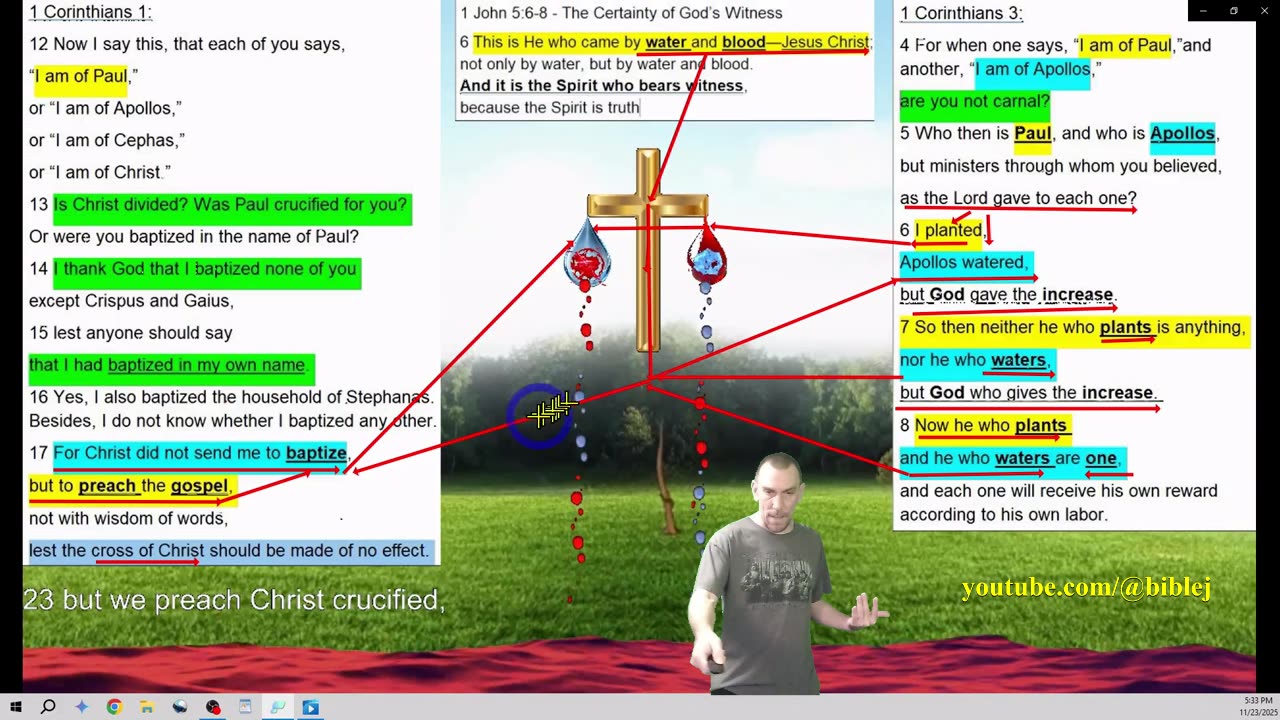Click '1 John 5:6-8 - The Certainty of God's Witness'
Viewport: 1280px width, 720px height.
(x=621, y=13)
